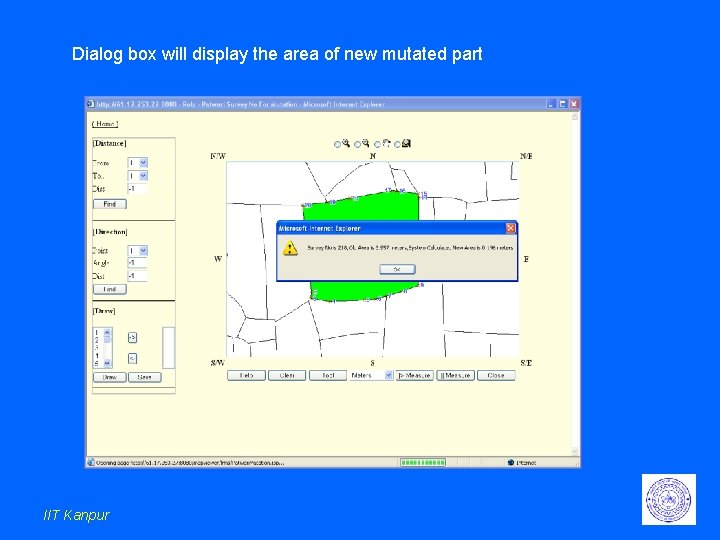Click the S/W compass label
Image resolution: width=720 pixels, height=540 pixels.
(218, 363)
